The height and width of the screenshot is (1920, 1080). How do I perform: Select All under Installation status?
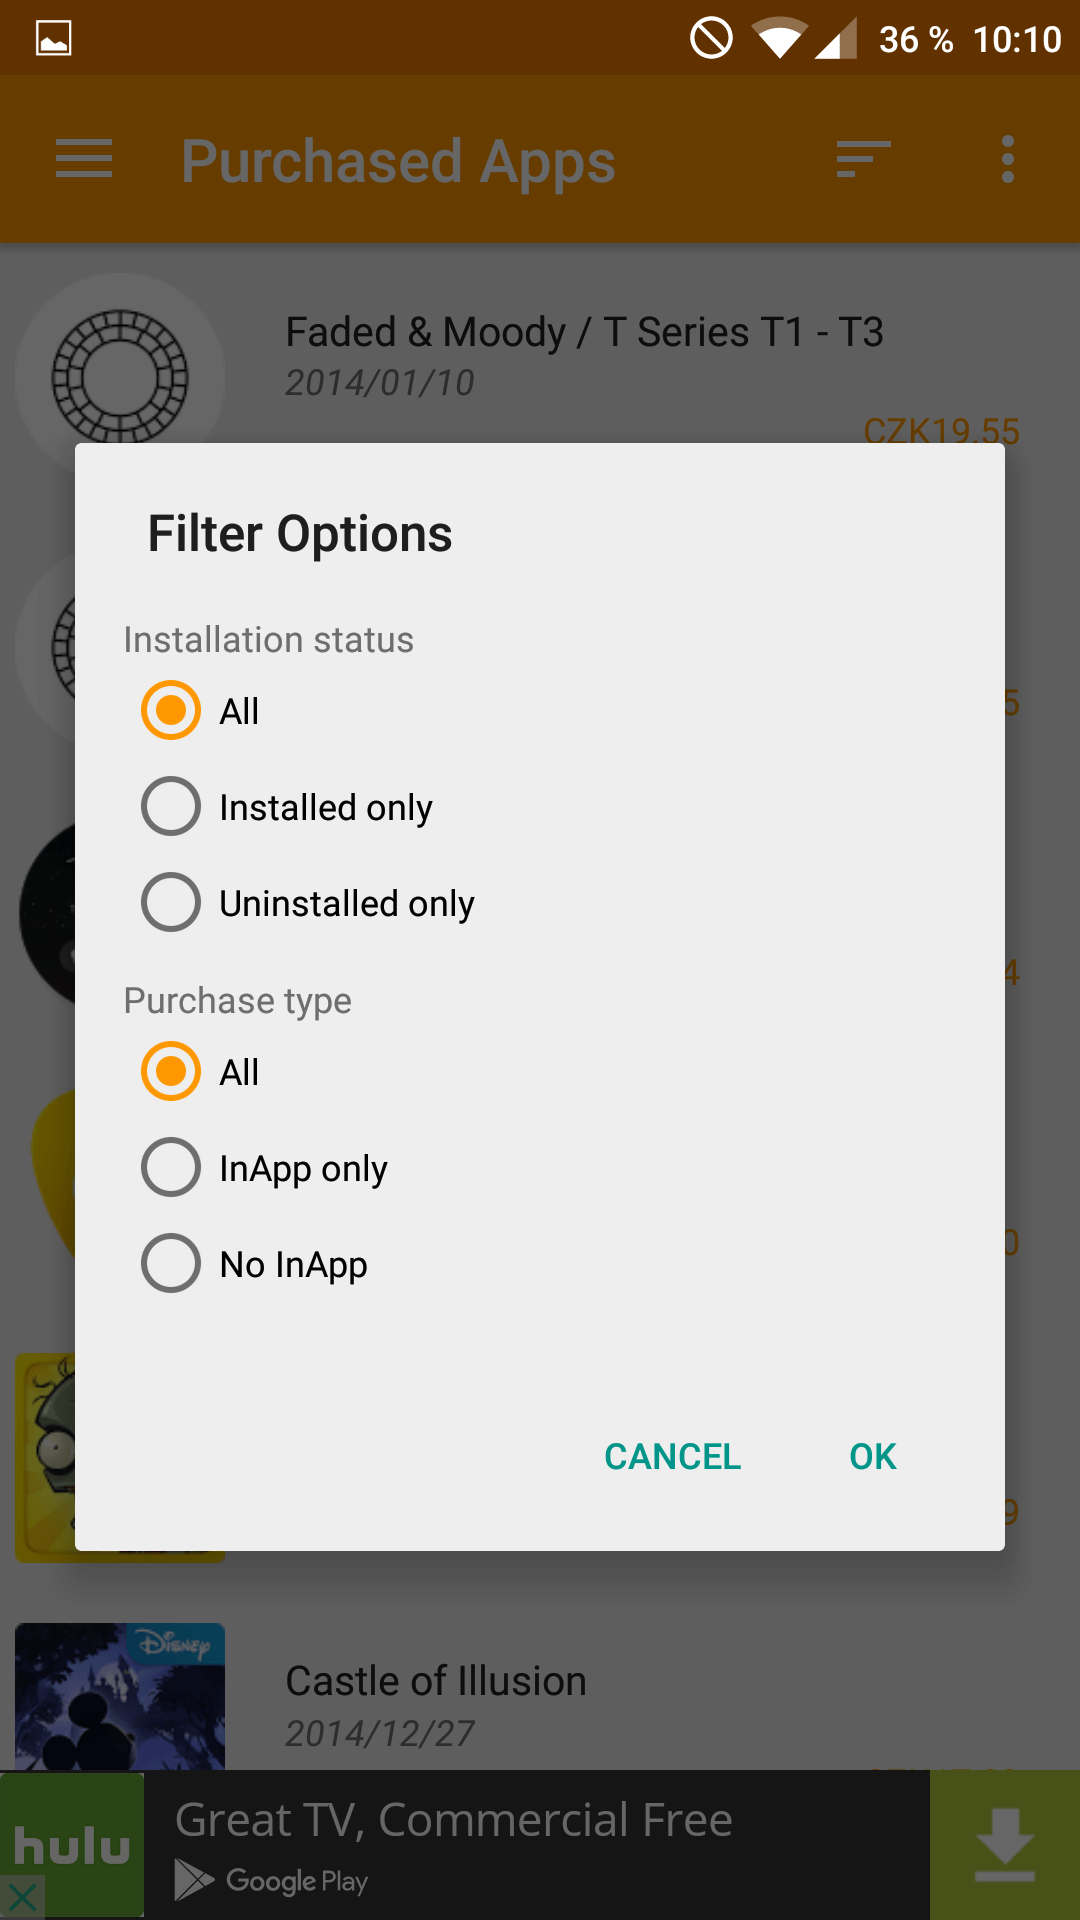(x=171, y=711)
